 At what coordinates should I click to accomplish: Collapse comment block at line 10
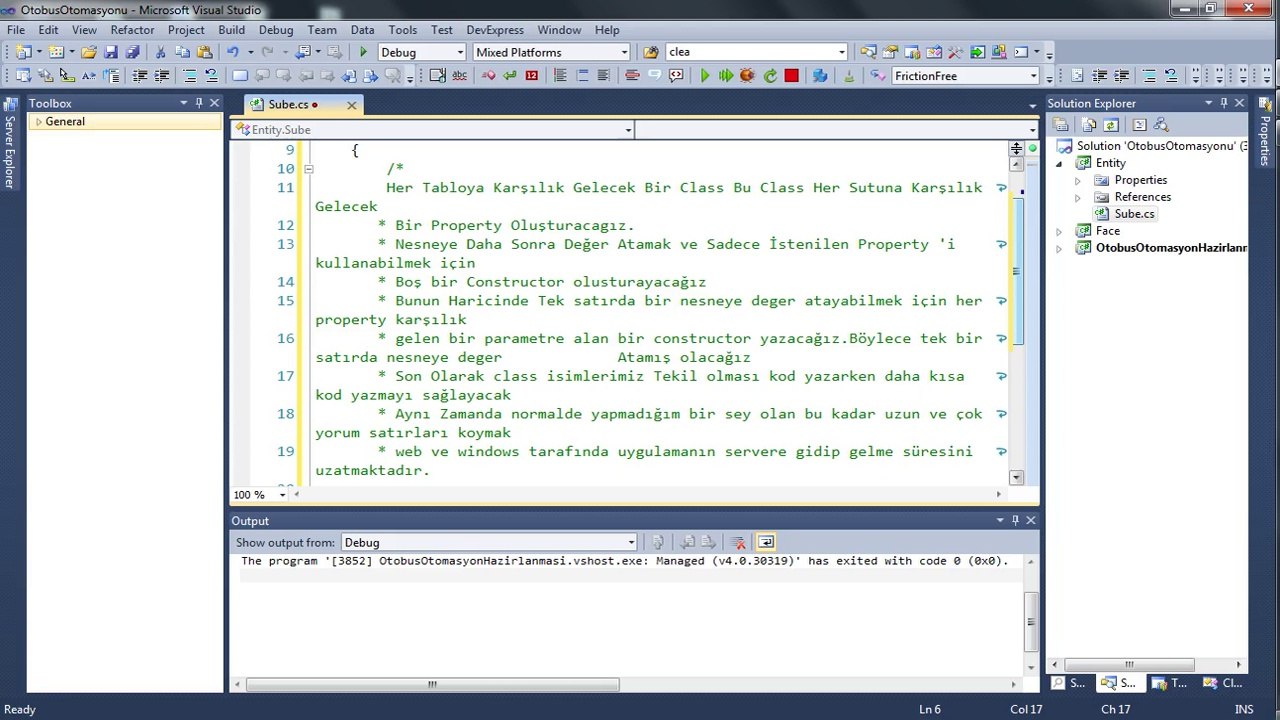[x=308, y=169]
